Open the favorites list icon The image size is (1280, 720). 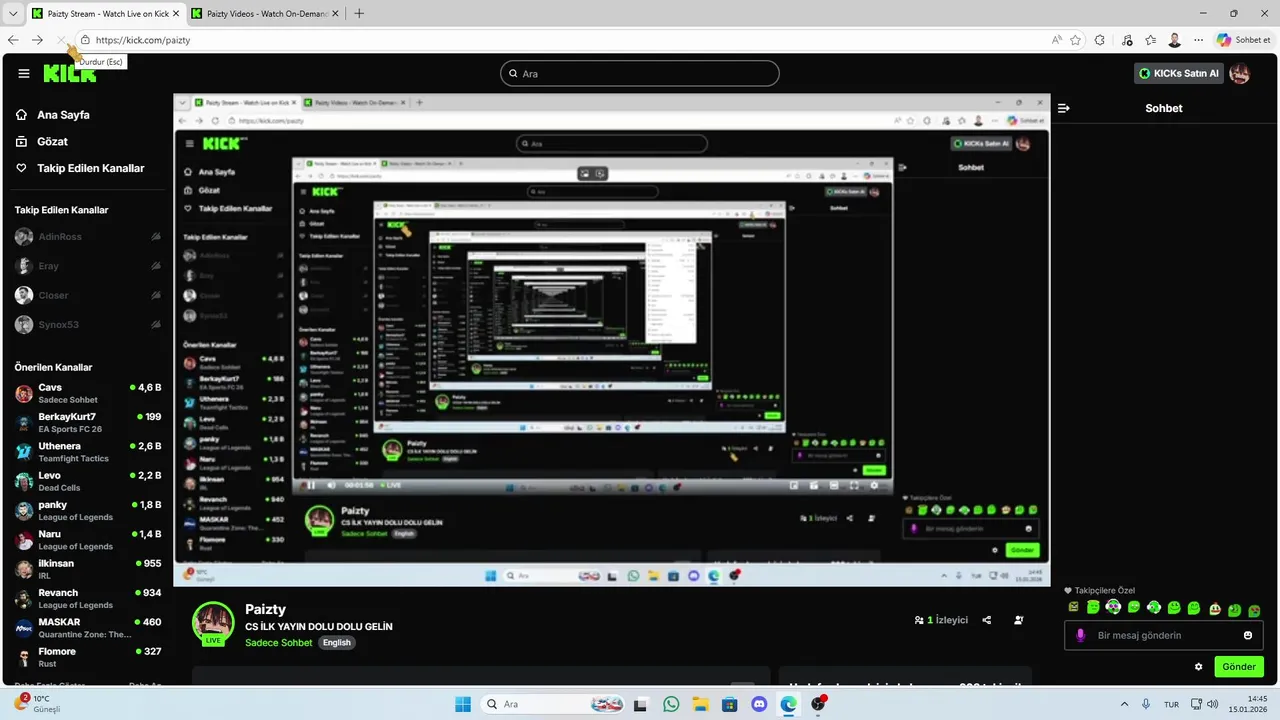pyautogui.click(x=1151, y=40)
